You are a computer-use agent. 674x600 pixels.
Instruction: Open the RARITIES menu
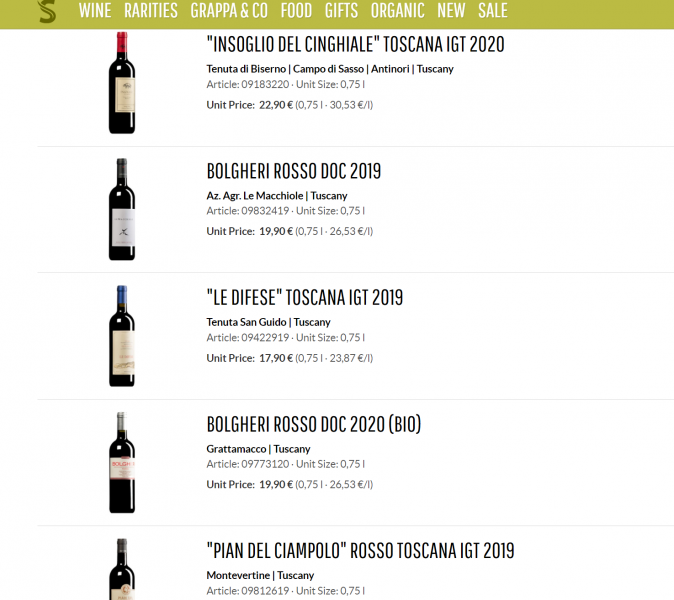(151, 11)
